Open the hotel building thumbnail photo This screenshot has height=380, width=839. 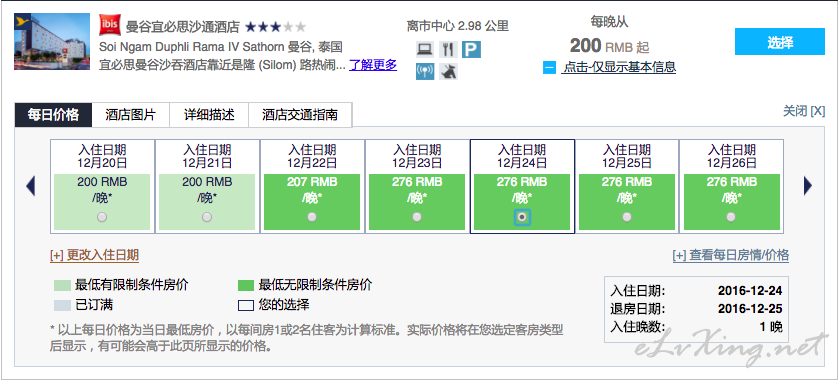point(52,41)
